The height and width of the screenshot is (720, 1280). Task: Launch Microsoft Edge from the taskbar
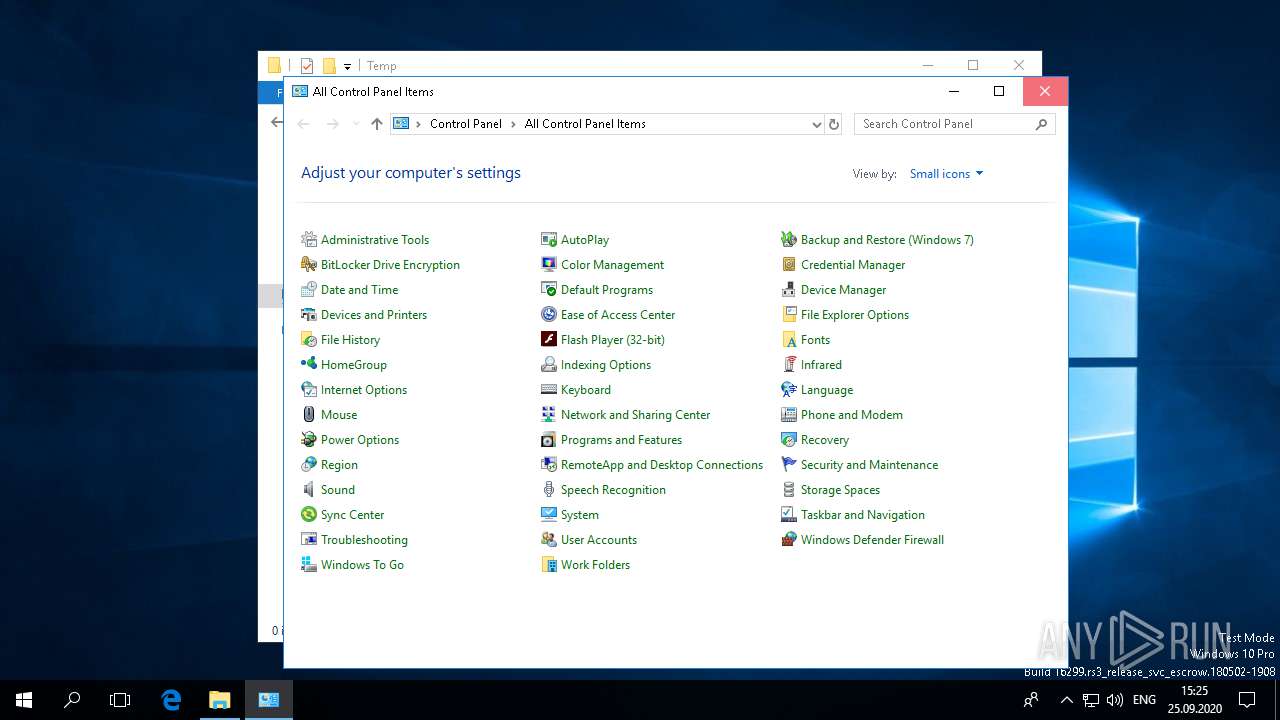click(x=171, y=700)
